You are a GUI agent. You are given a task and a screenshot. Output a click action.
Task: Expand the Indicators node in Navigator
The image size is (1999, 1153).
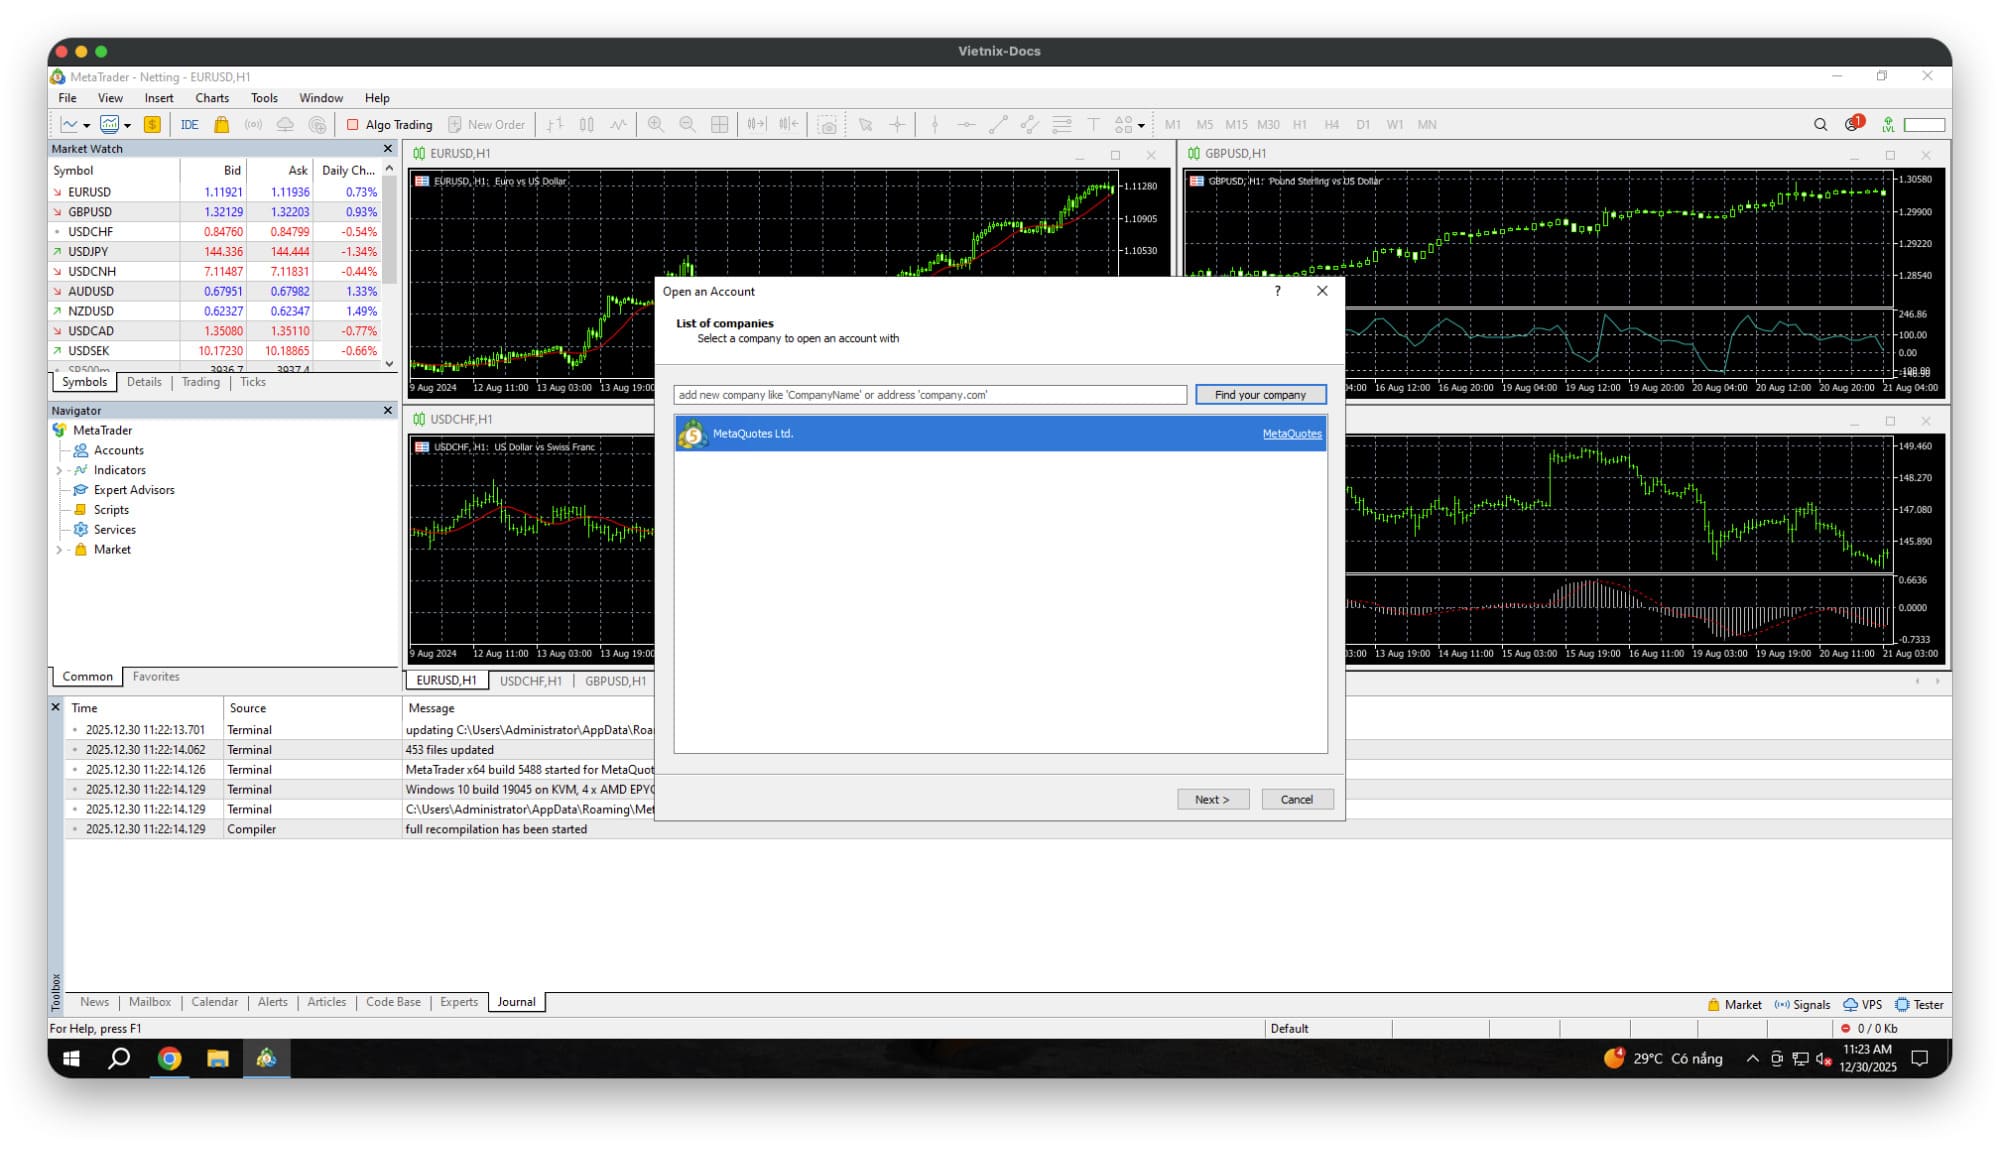(x=59, y=471)
